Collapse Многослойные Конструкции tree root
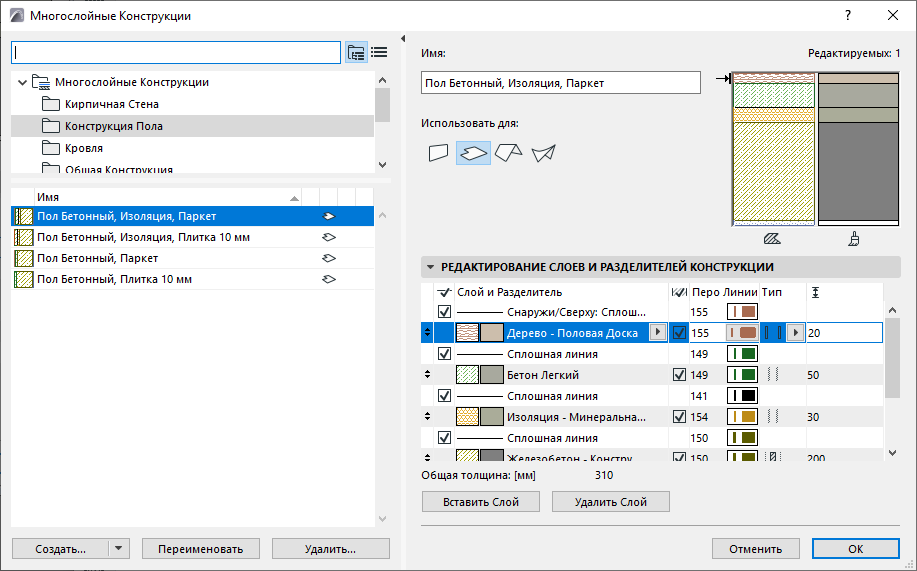Viewport: 917px width, 571px height. tap(22, 82)
